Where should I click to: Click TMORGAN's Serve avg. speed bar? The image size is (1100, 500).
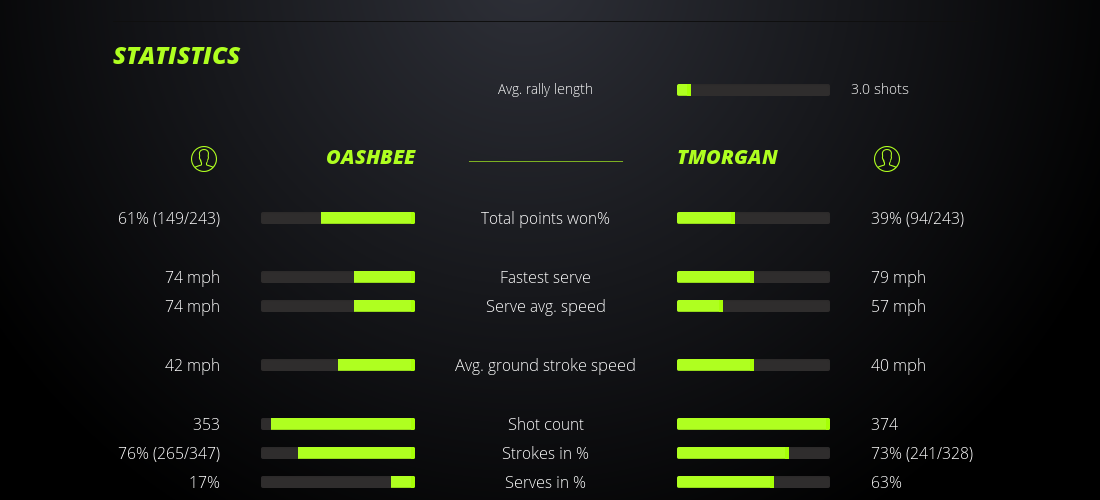[x=753, y=306]
